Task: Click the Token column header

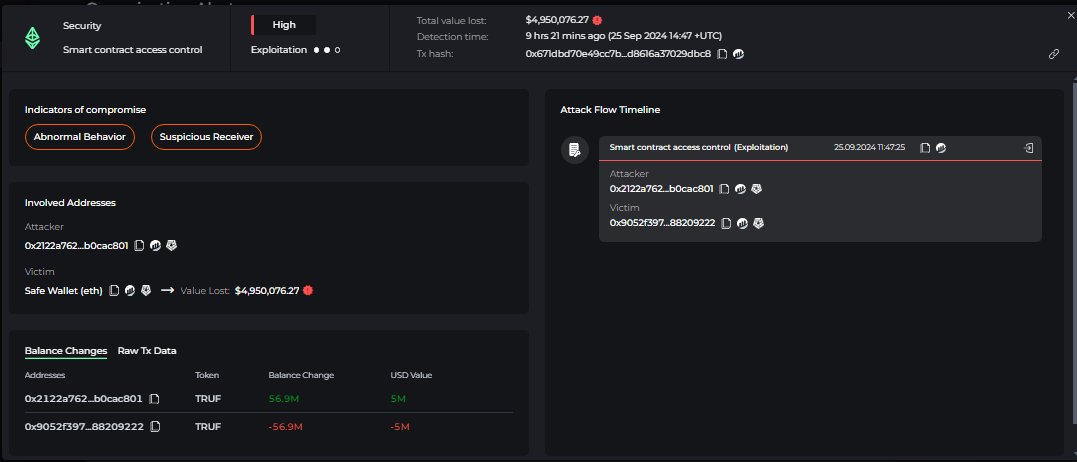Action: point(207,376)
